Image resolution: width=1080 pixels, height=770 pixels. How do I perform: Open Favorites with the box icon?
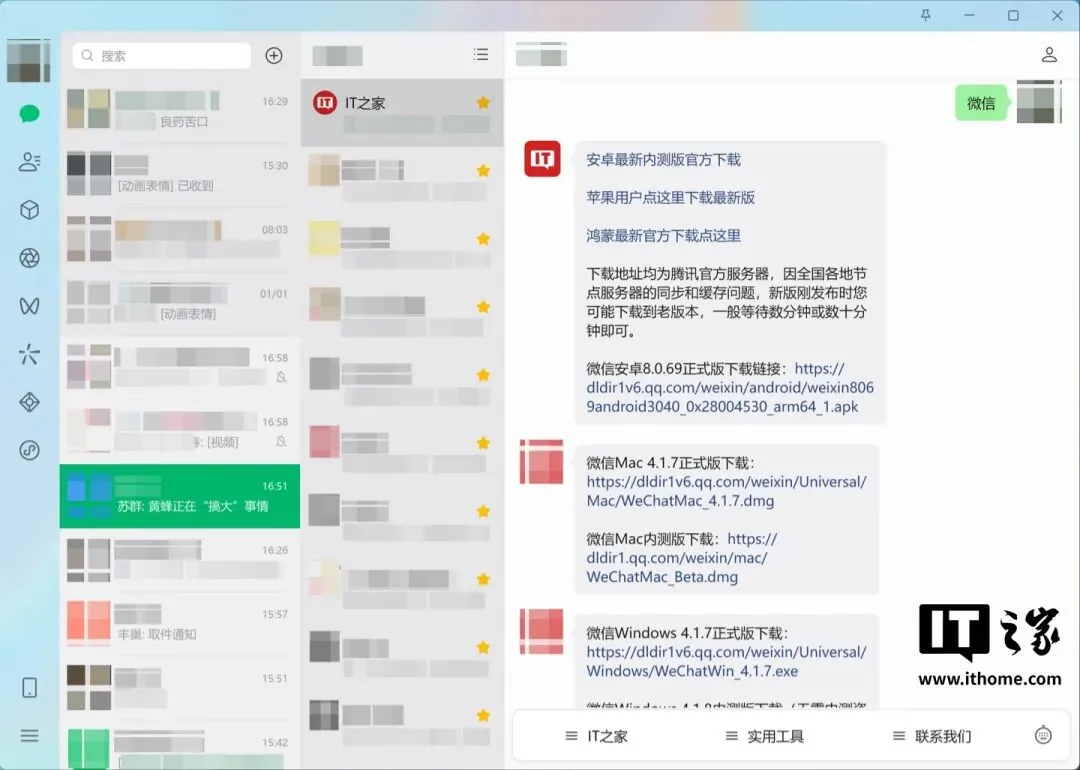(x=28, y=210)
